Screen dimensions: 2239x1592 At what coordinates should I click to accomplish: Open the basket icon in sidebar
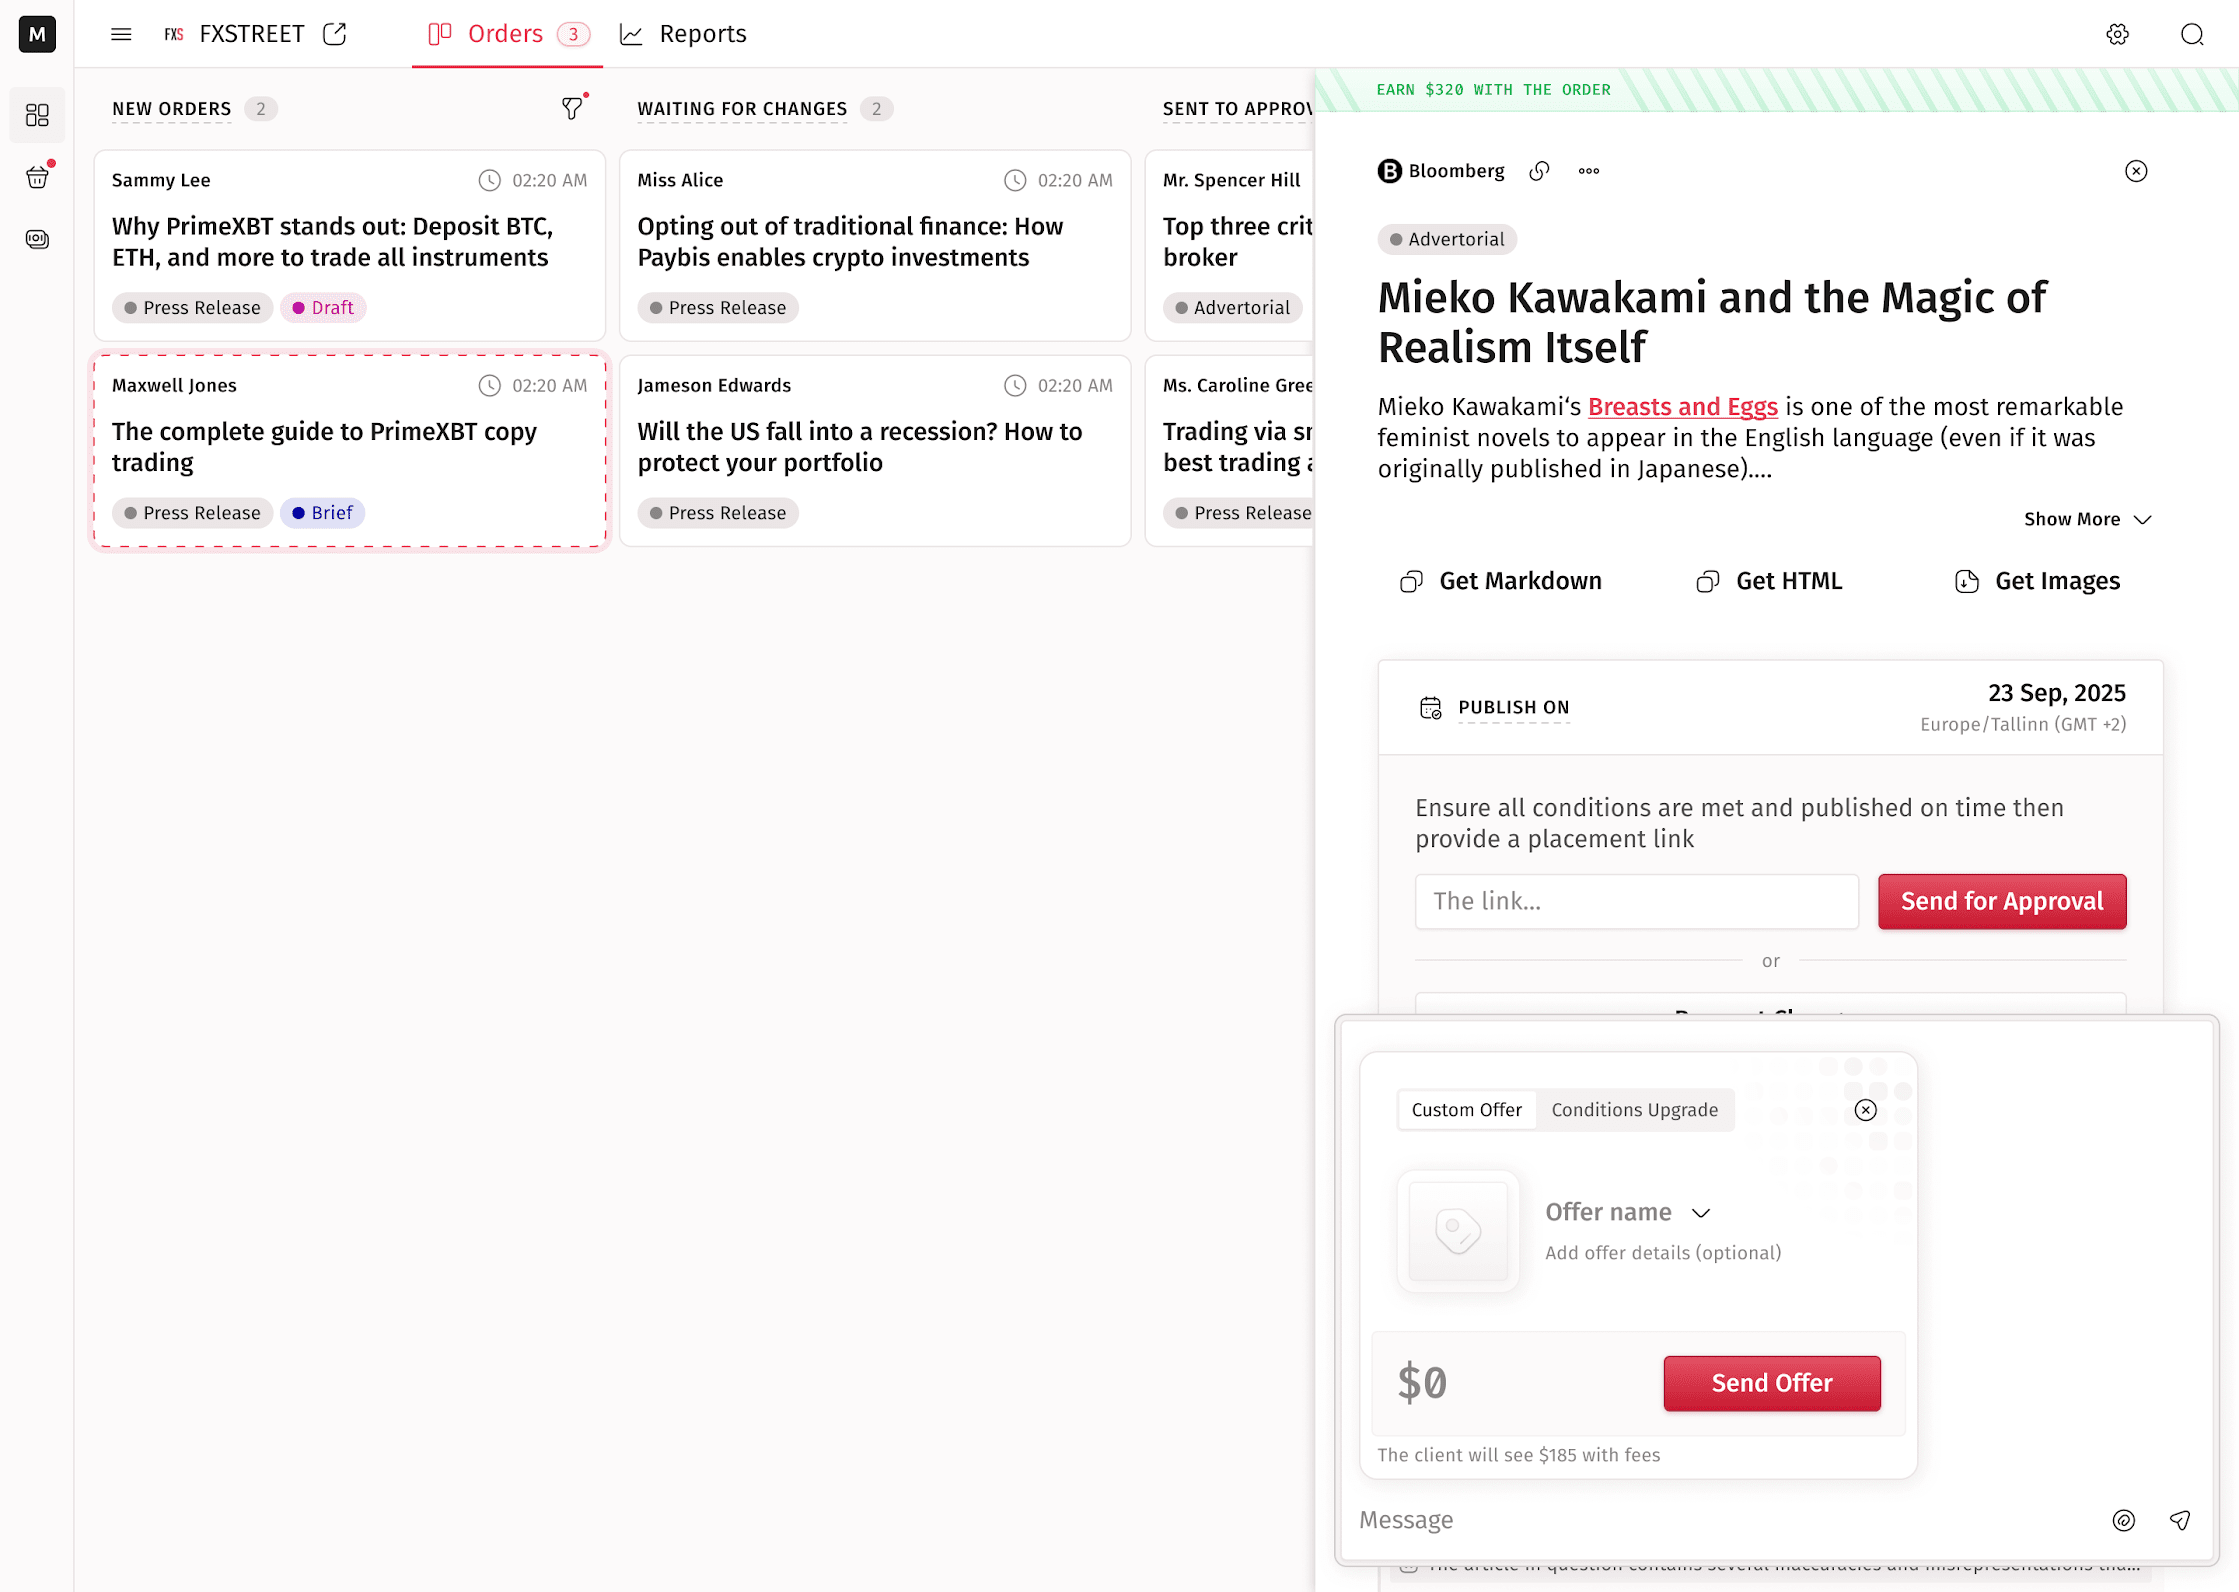pyautogui.click(x=37, y=178)
